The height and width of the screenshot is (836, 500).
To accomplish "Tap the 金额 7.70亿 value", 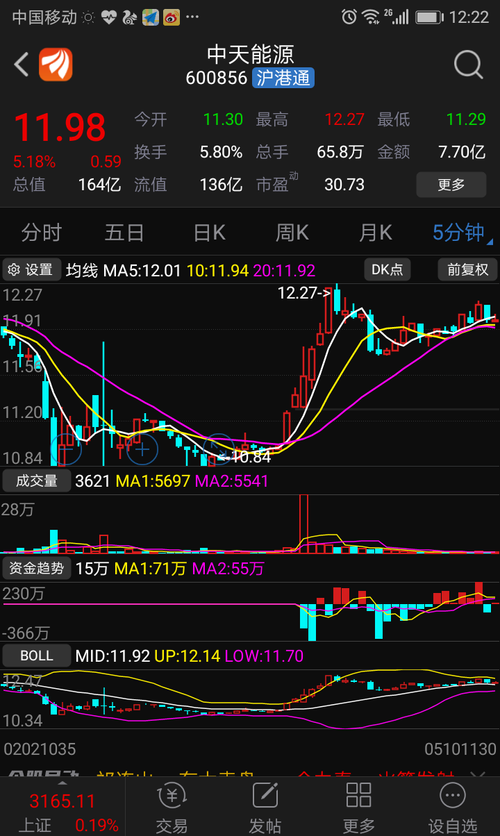I will [462, 152].
